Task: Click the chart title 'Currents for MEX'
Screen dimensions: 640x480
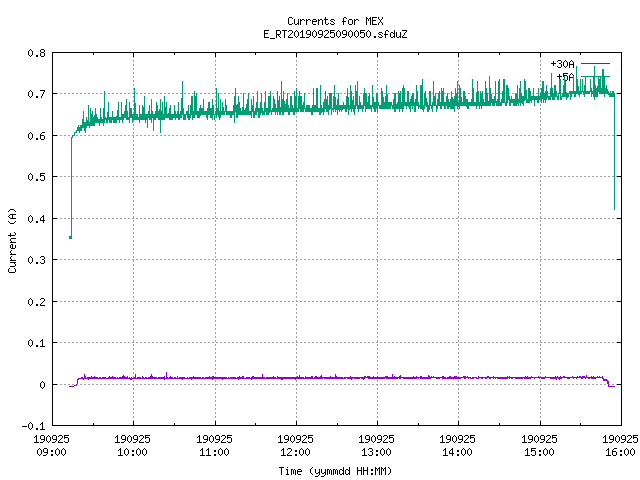Action: 335,21
